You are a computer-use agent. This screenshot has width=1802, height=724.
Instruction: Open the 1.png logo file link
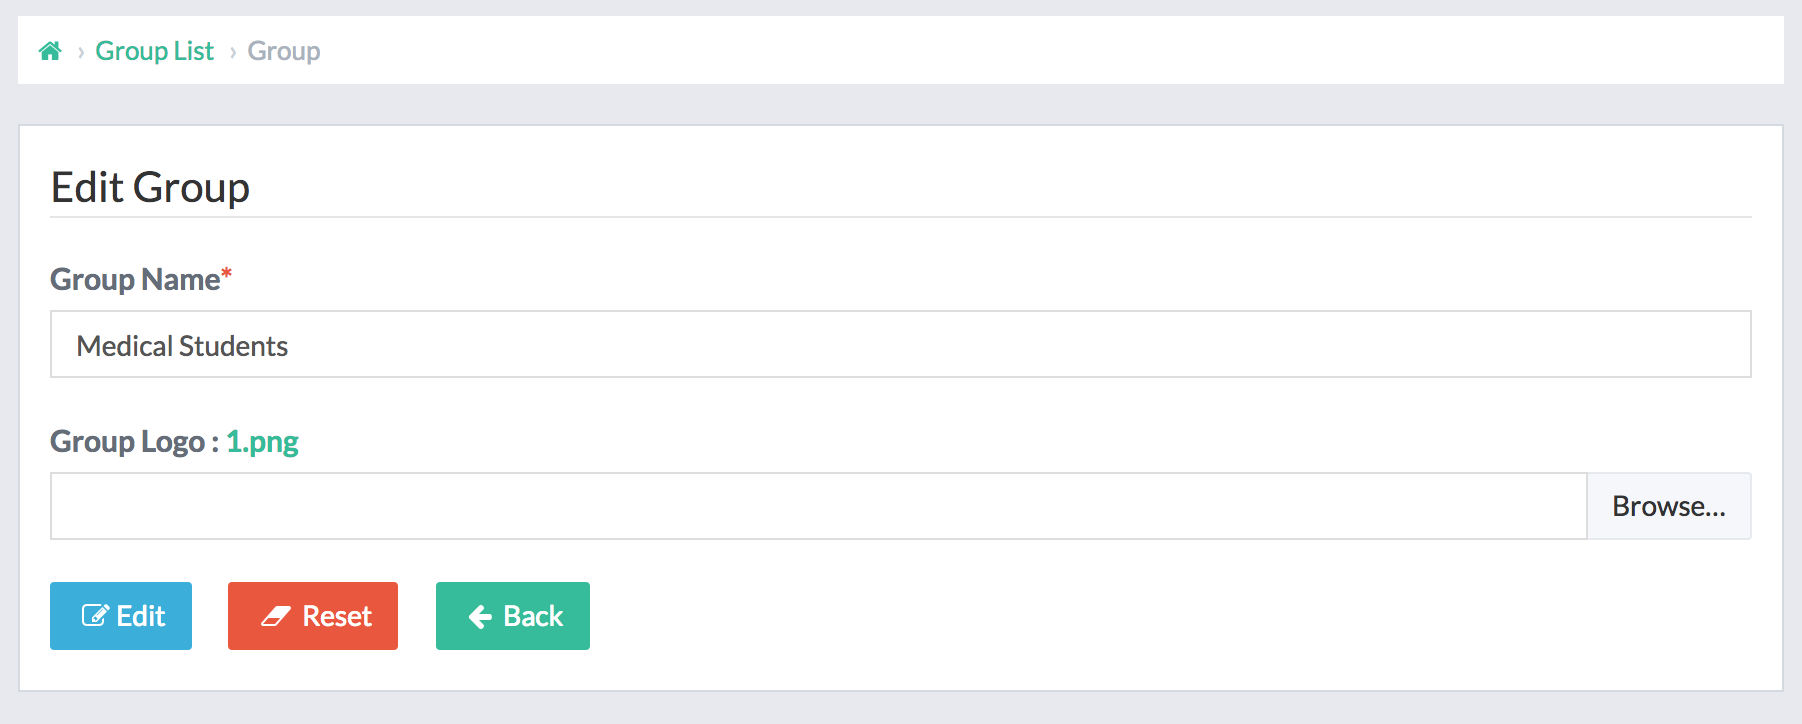click(x=262, y=441)
